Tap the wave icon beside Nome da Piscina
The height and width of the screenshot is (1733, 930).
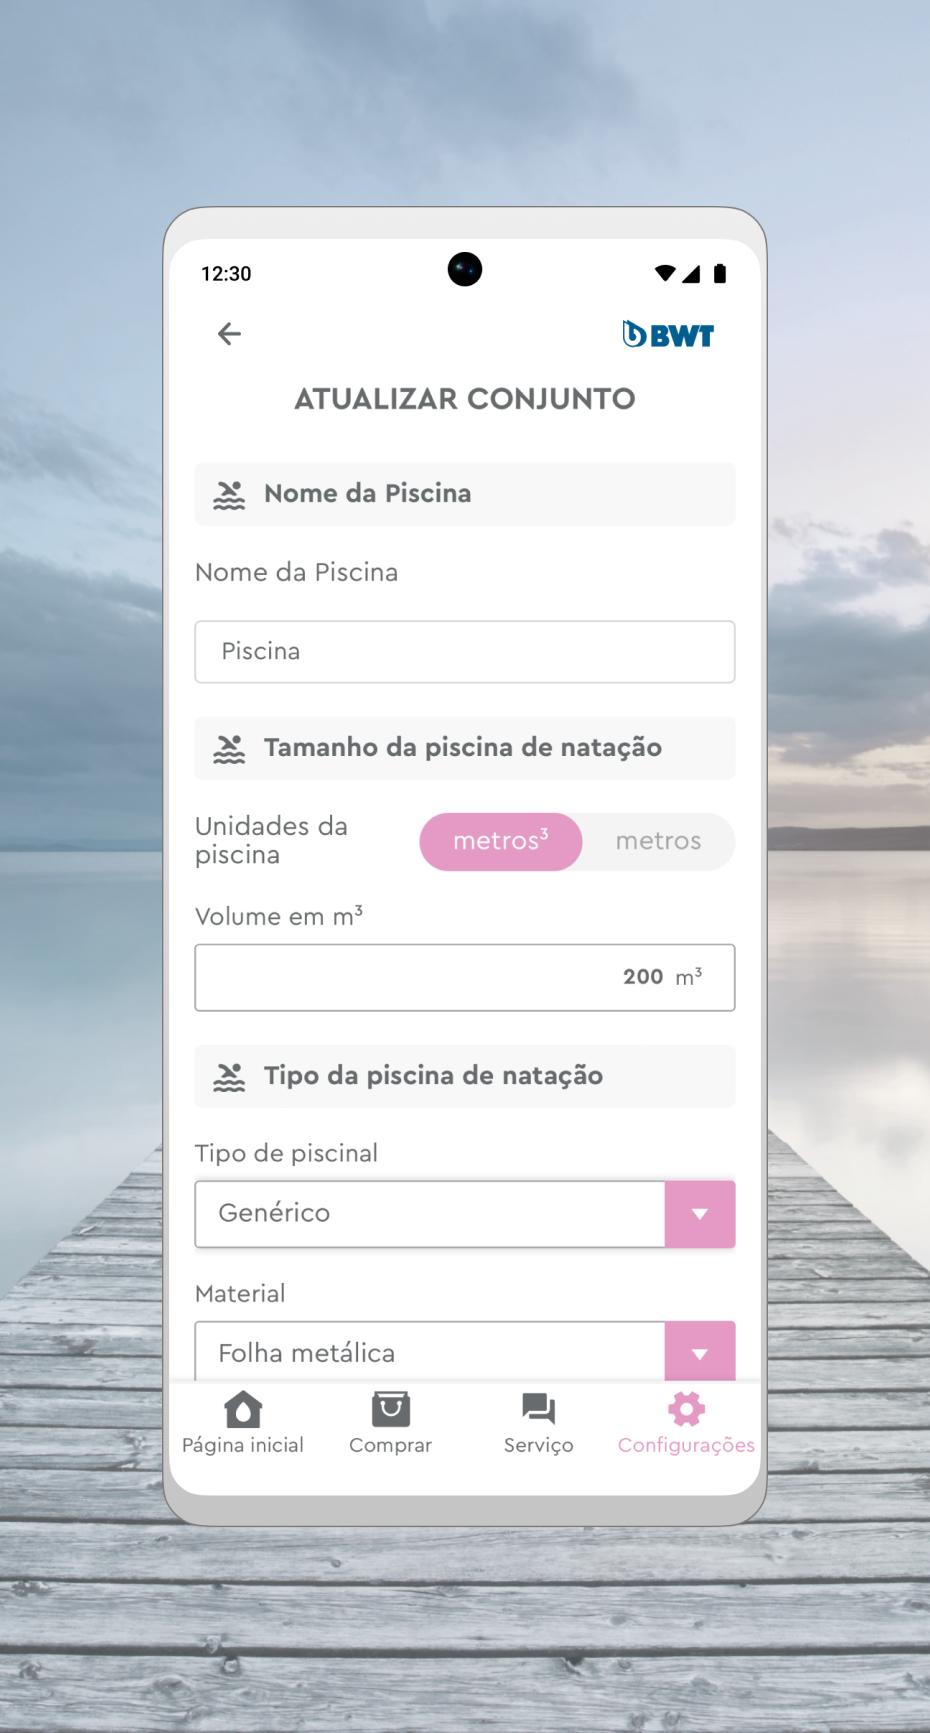tap(229, 494)
